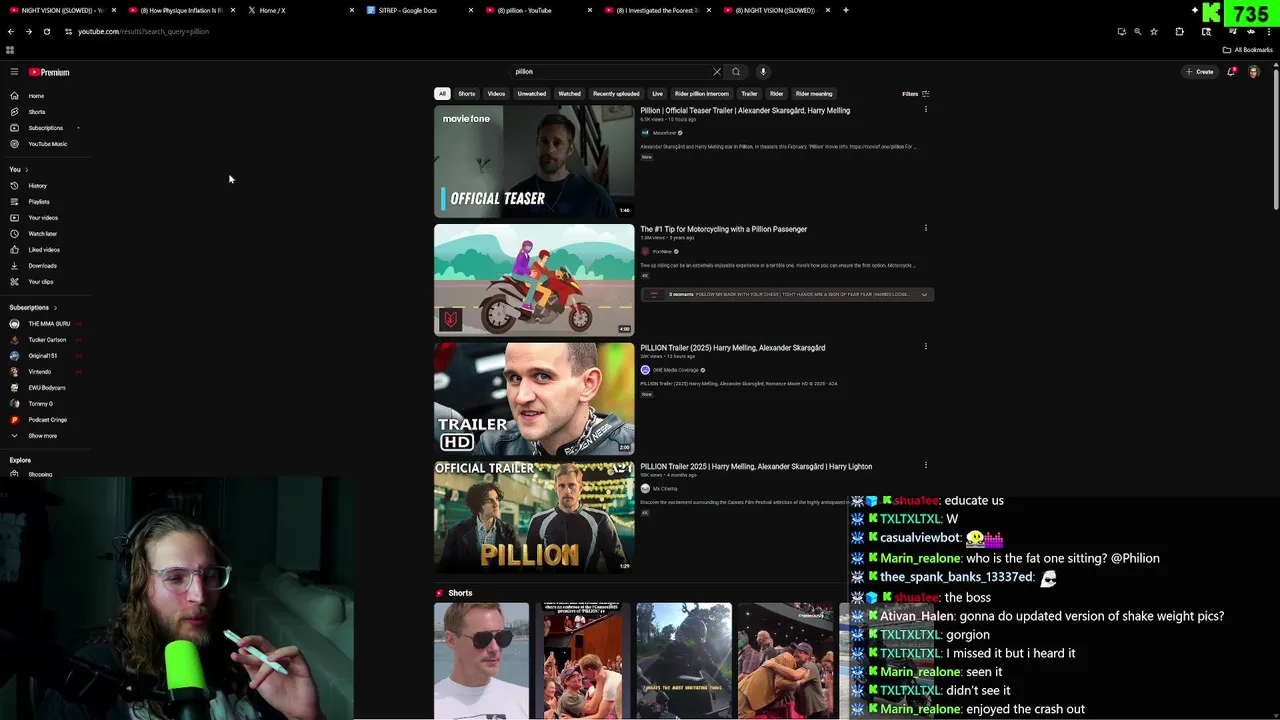Select the Trailer filter chip
The height and width of the screenshot is (720, 1280).
(x=749, y=94)
